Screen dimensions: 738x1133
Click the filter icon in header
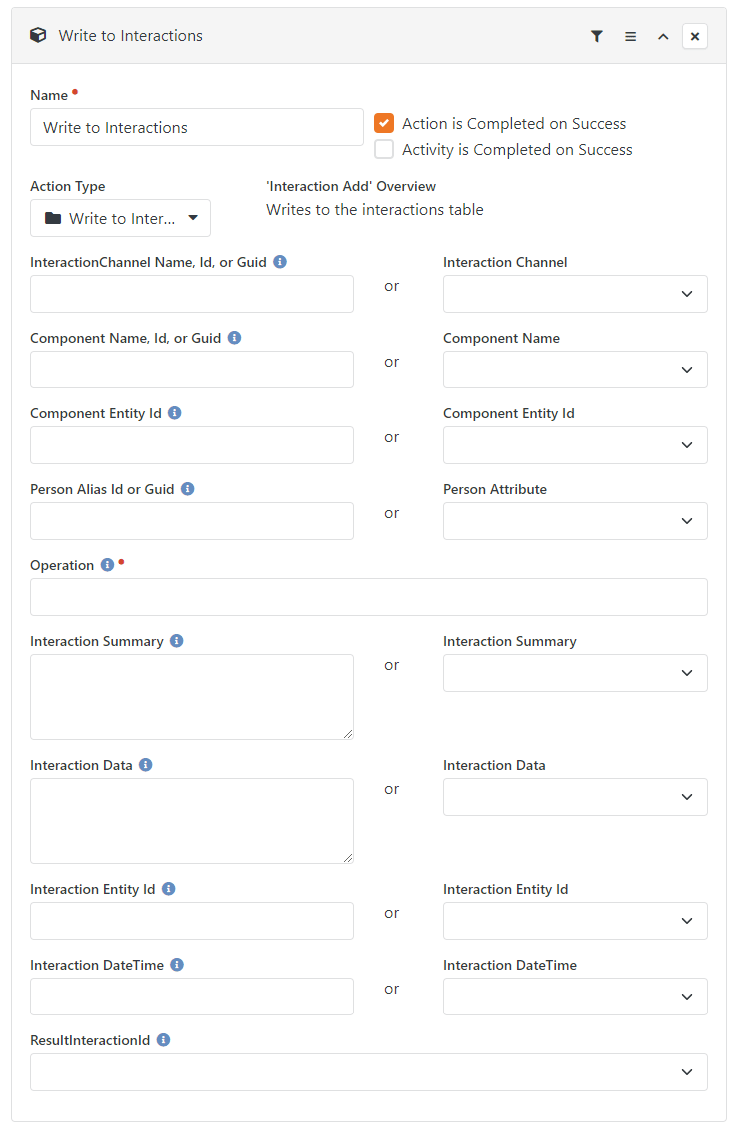coord(596,36)
